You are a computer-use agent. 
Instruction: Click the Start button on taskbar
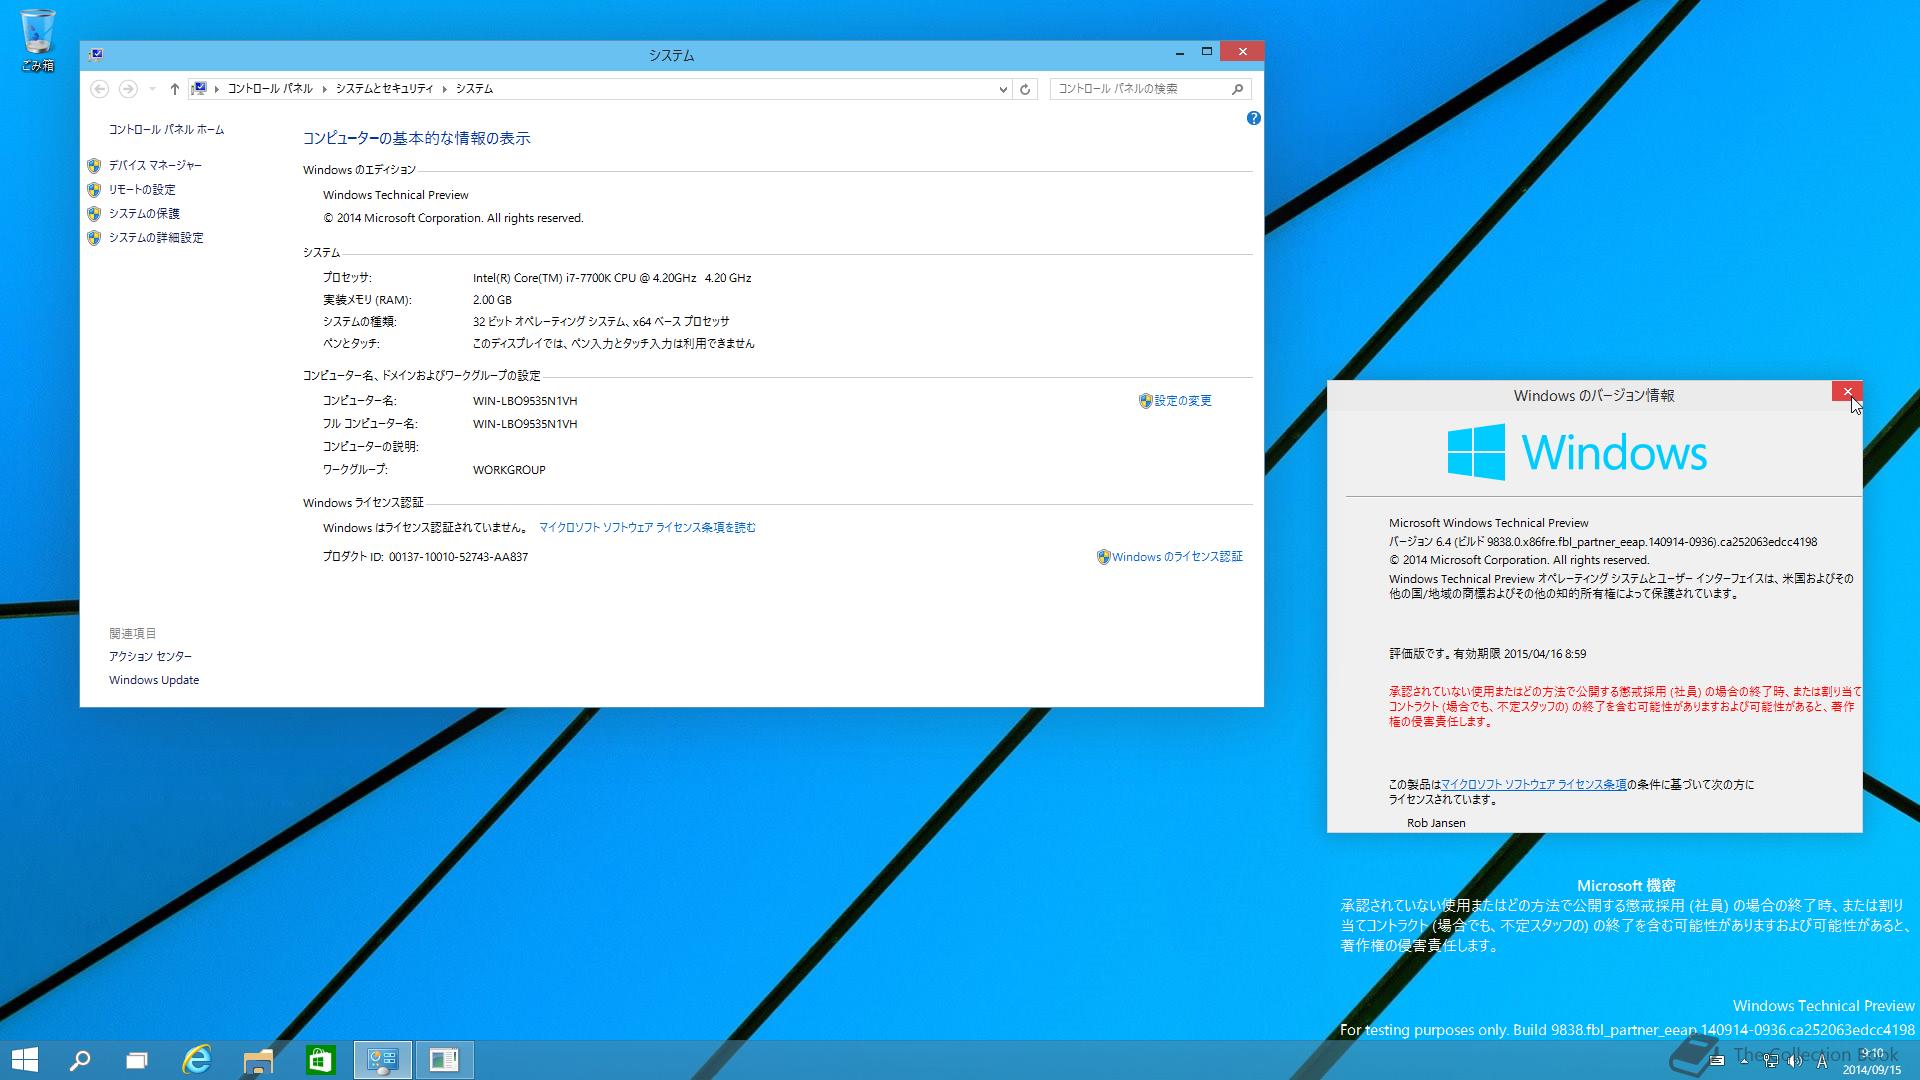[x=24, y=1060]
